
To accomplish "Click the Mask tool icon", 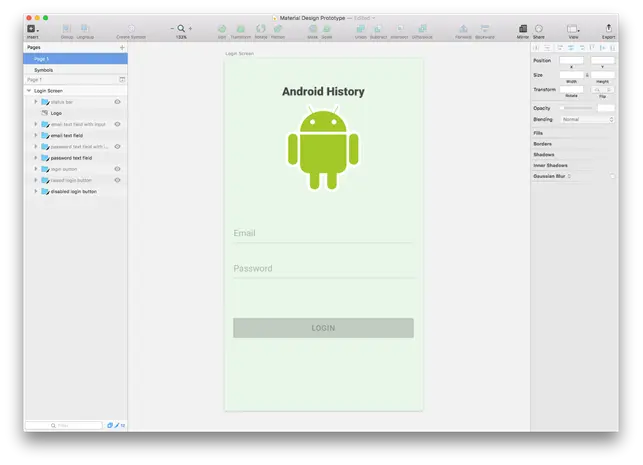I will (312, 28).
